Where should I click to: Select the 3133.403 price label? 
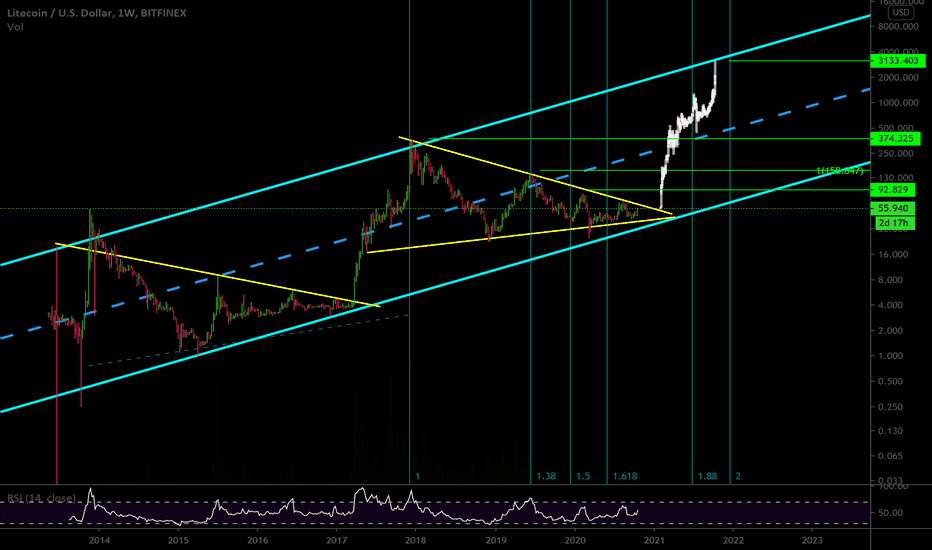click(898, 61)
